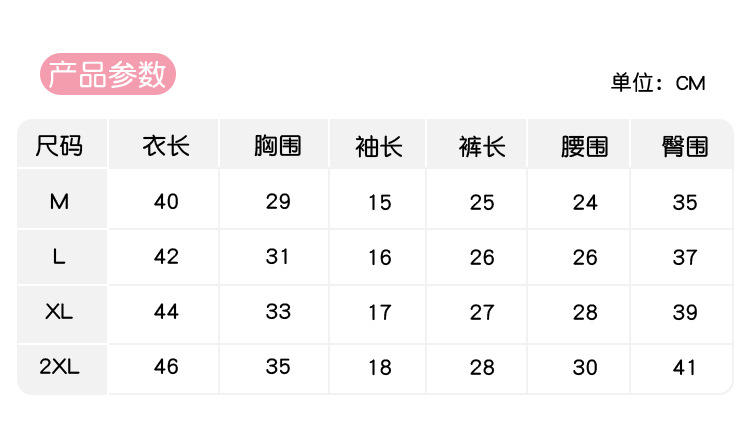This screenshot has height=443, width=750.
Task: Select the 袖长 column header
Action: pos(379,146)
